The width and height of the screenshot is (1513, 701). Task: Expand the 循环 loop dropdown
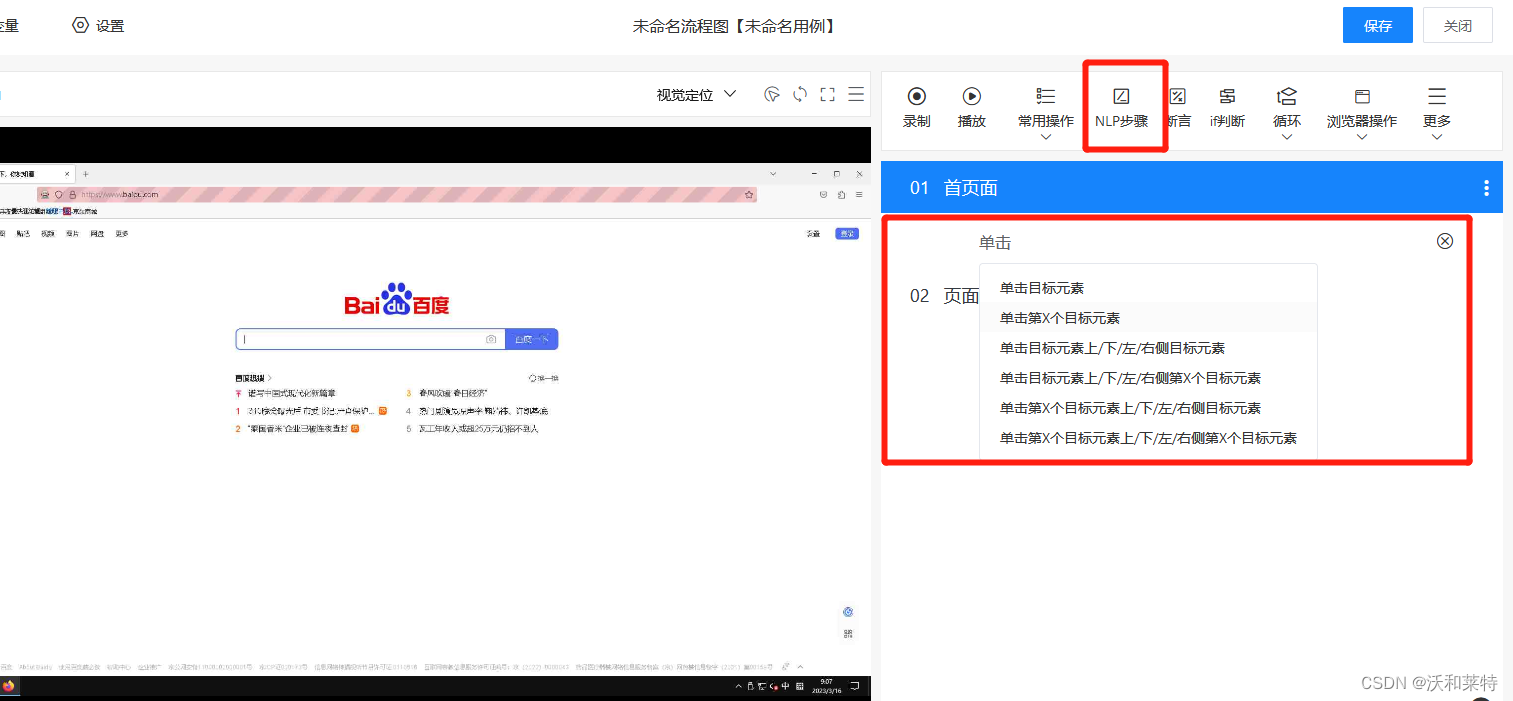tap(1287, 112)
